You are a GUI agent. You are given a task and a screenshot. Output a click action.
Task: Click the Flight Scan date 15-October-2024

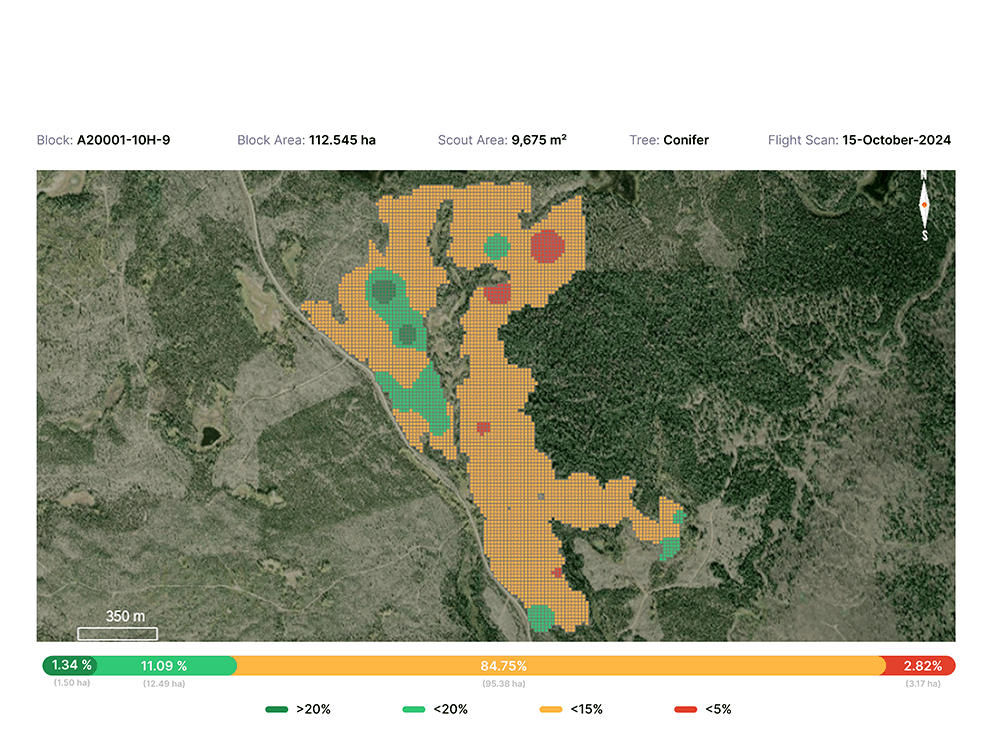(896, 140)
